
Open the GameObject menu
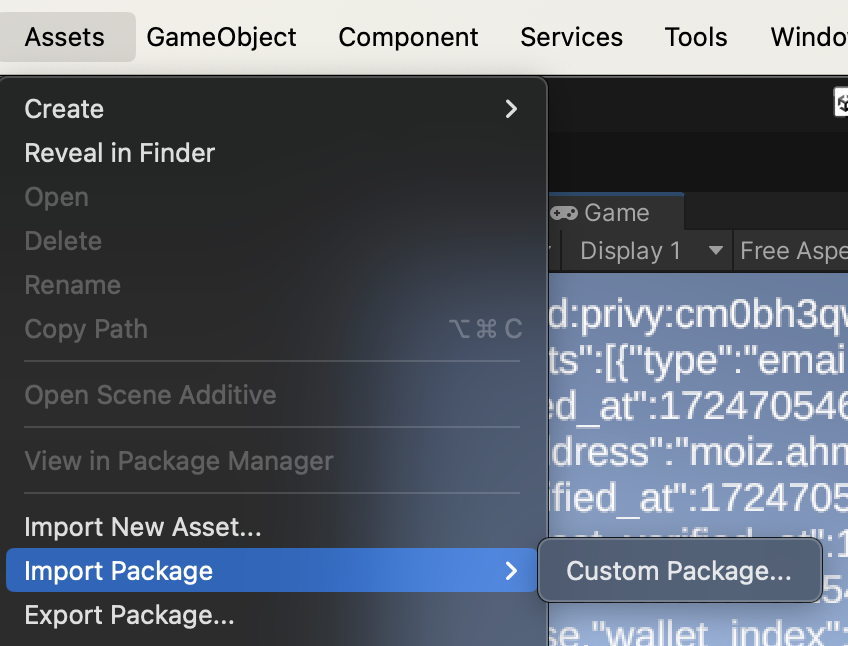(221, 37)
